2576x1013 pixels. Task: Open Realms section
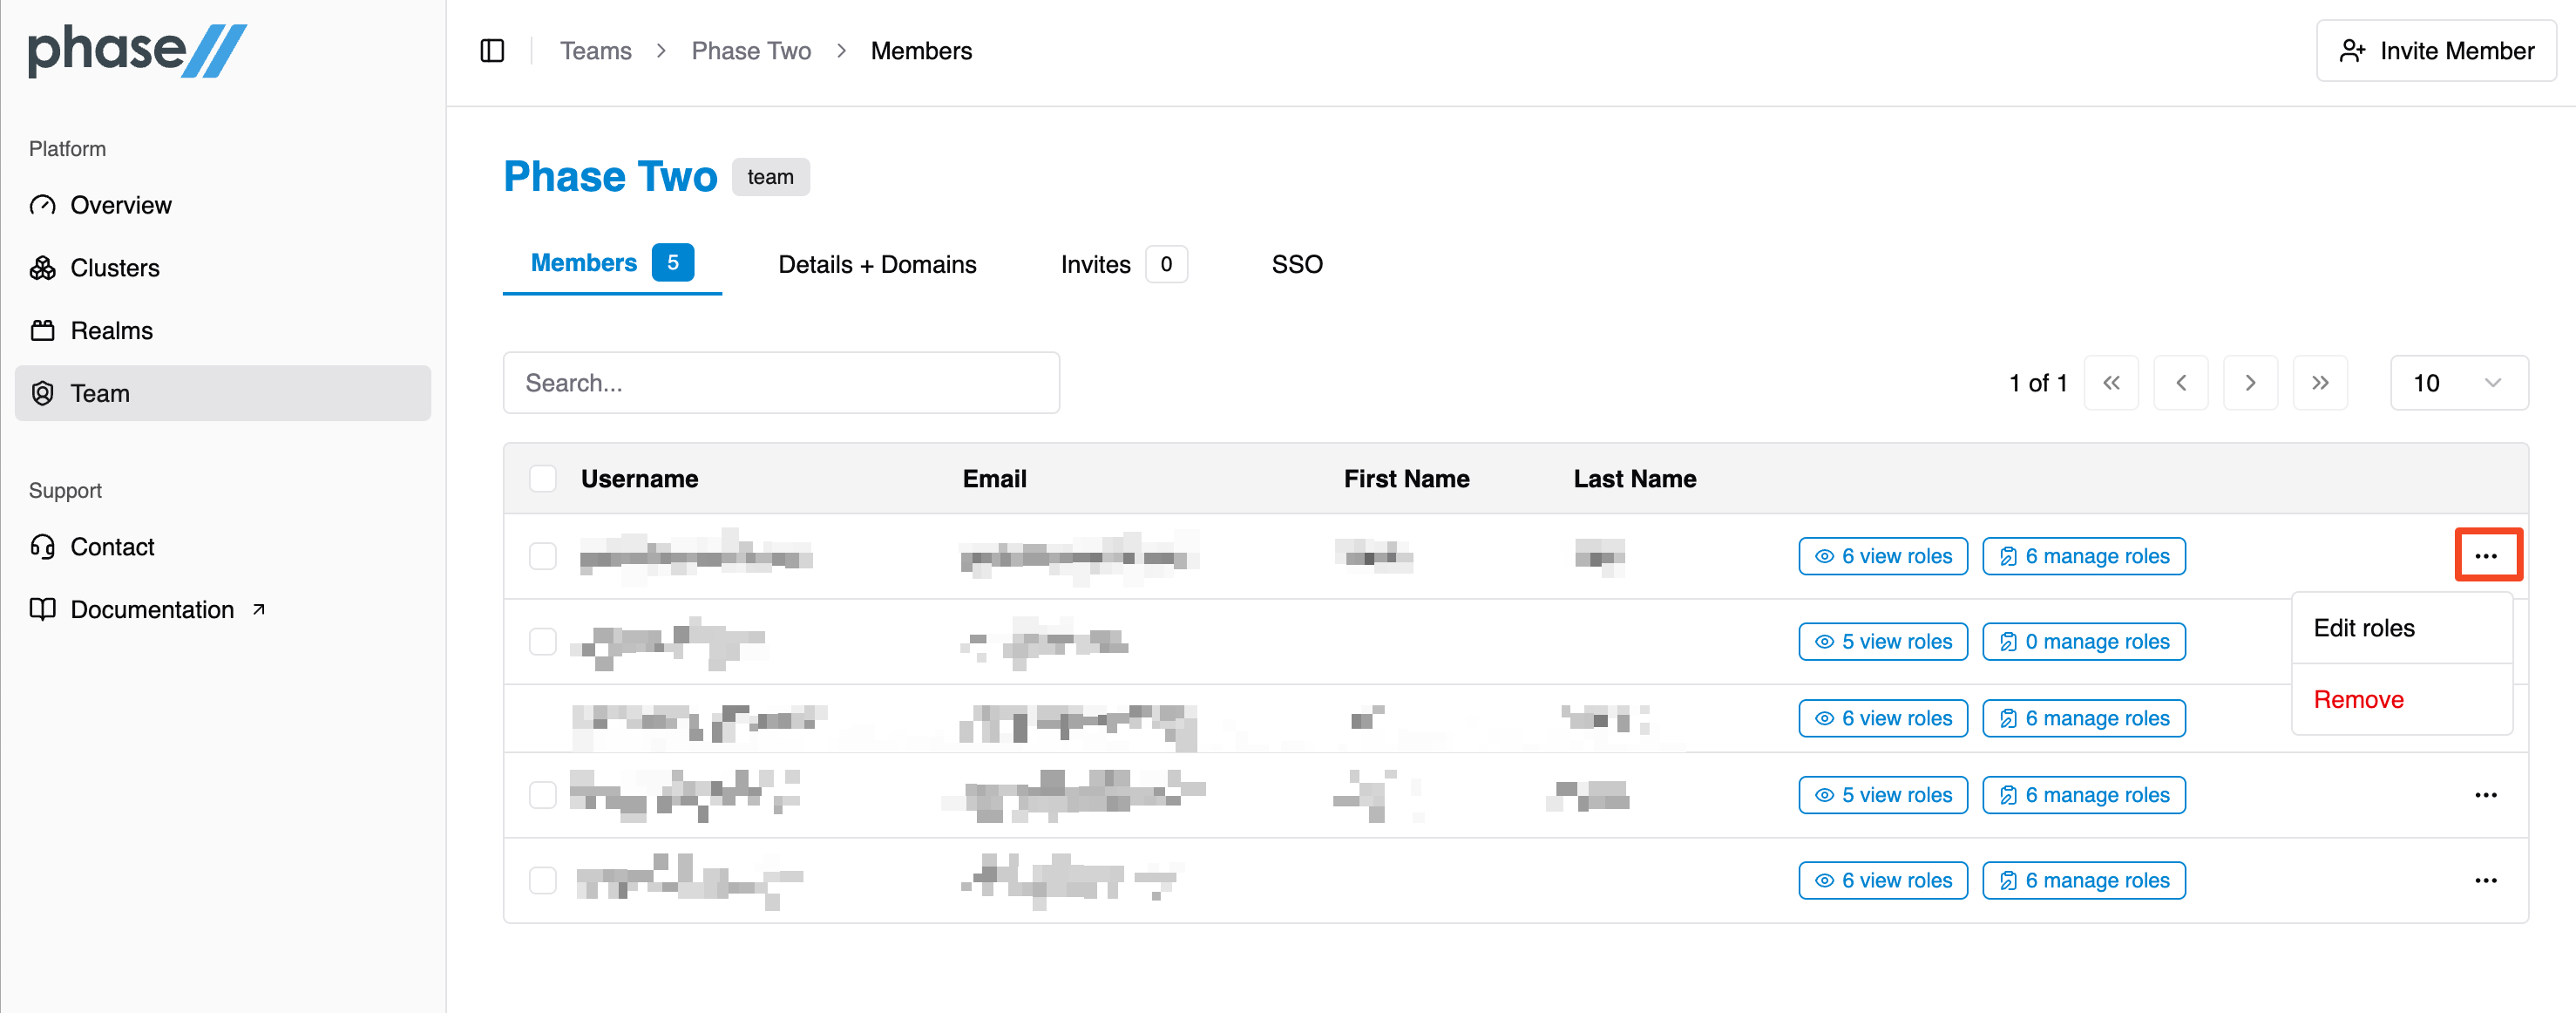coord(111,331)
